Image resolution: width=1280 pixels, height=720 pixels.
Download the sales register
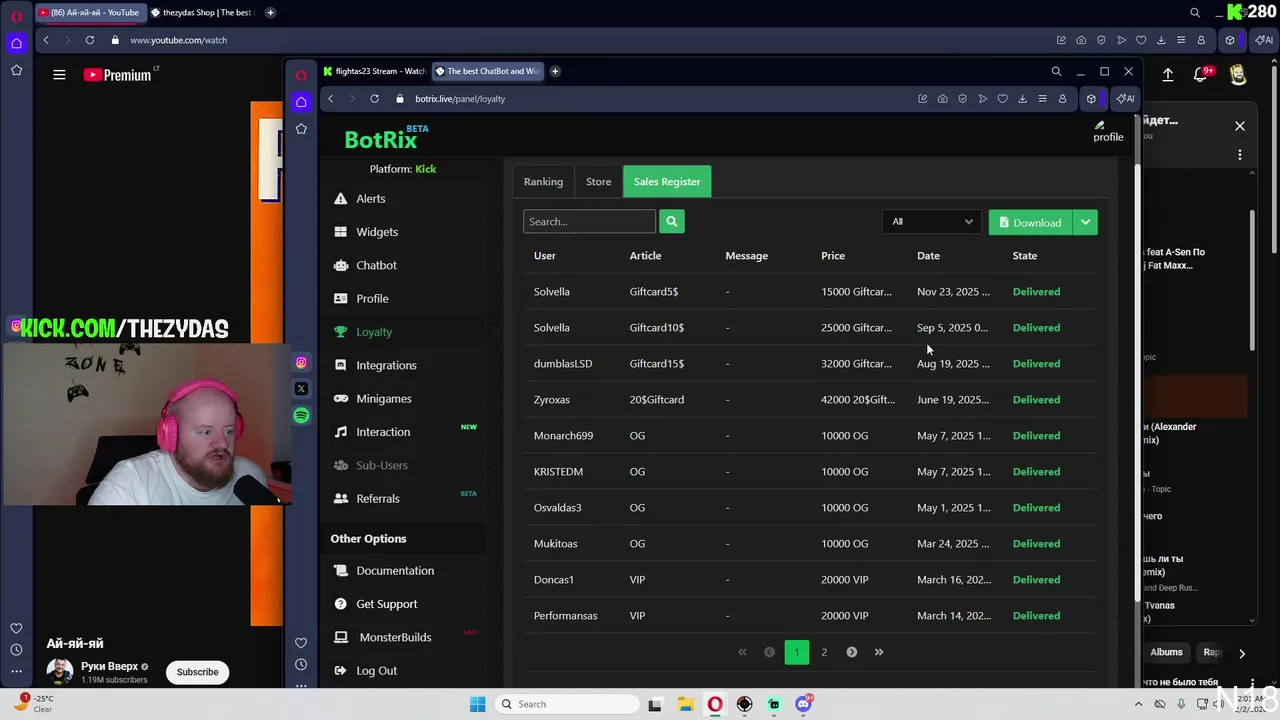pos(1030,222)
